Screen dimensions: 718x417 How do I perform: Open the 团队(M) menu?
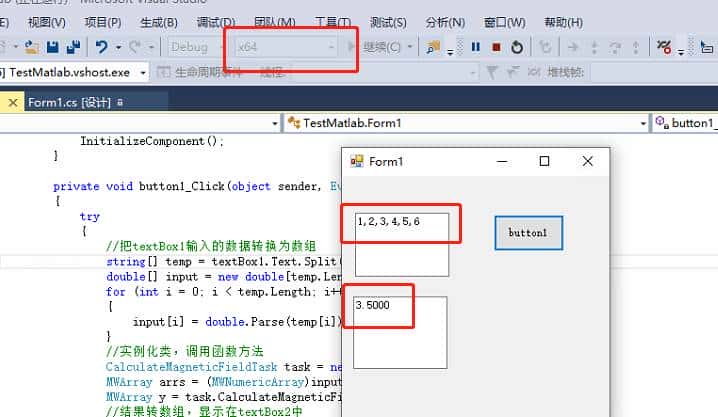274,22
